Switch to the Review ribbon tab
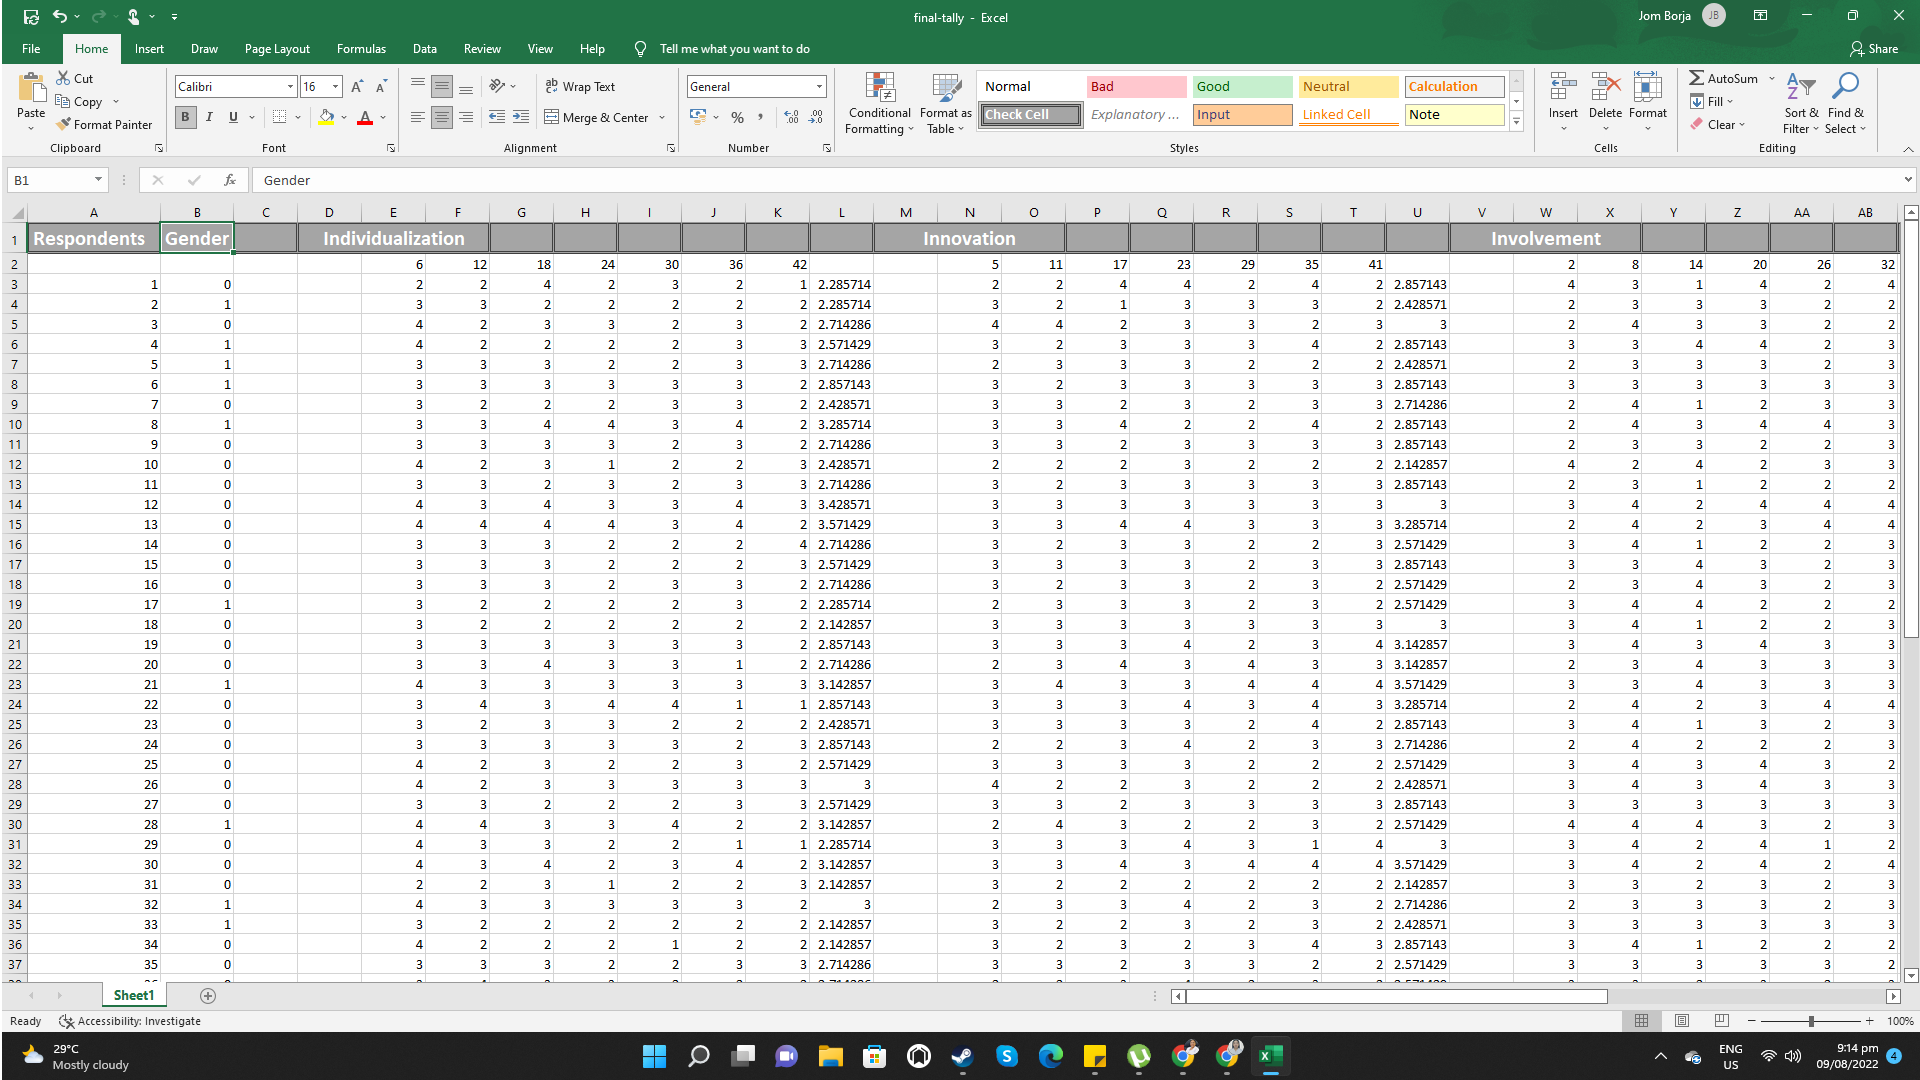The image size is (1920, 1080). coord(482,49)
